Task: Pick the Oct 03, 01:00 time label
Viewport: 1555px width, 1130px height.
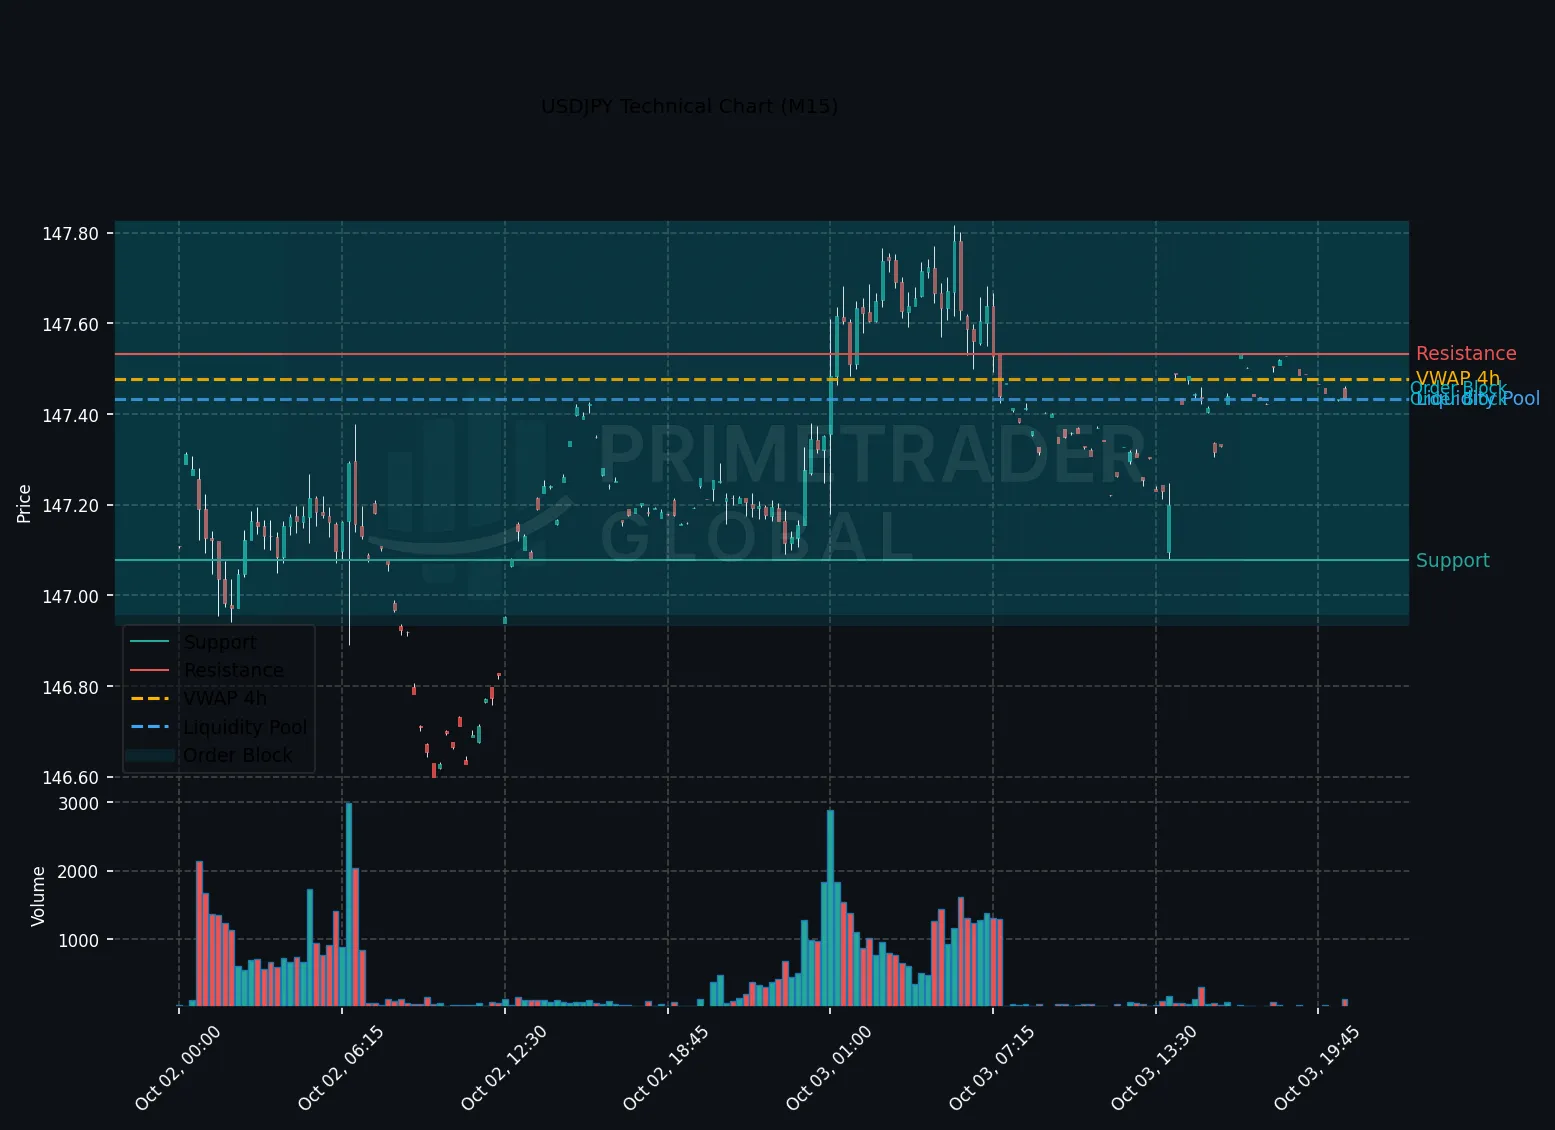Action: [828, 1067]
